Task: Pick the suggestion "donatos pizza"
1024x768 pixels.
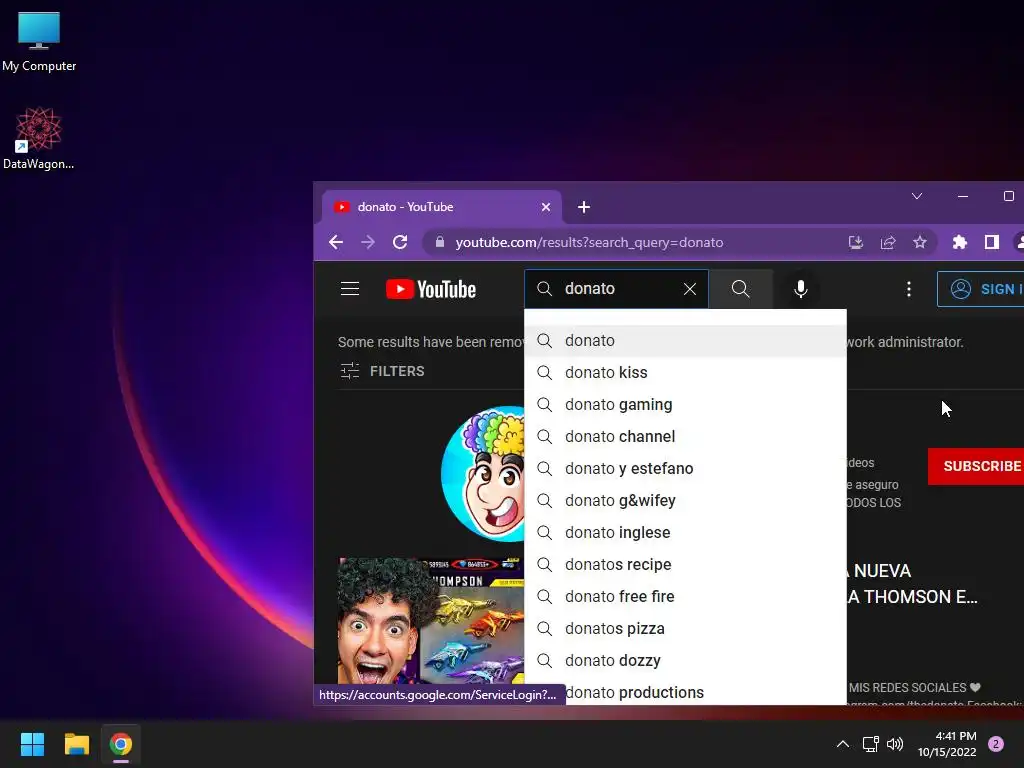Action: tap(685, 628)
